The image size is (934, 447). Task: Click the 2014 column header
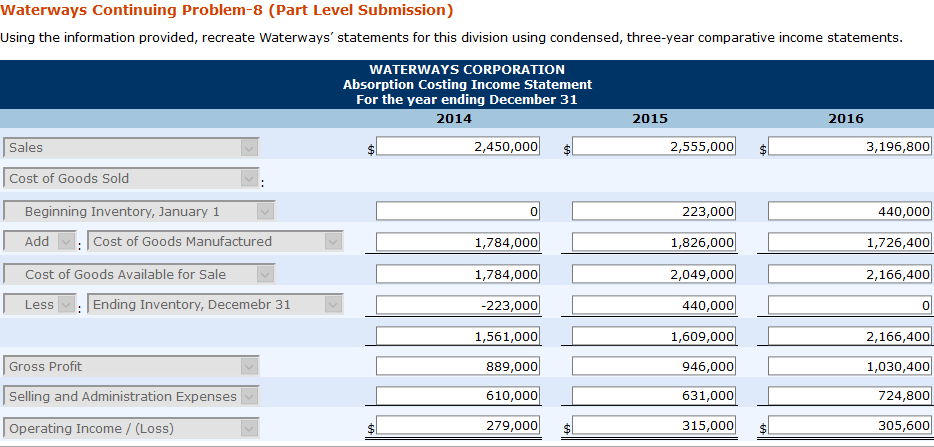tap(454, 119)
